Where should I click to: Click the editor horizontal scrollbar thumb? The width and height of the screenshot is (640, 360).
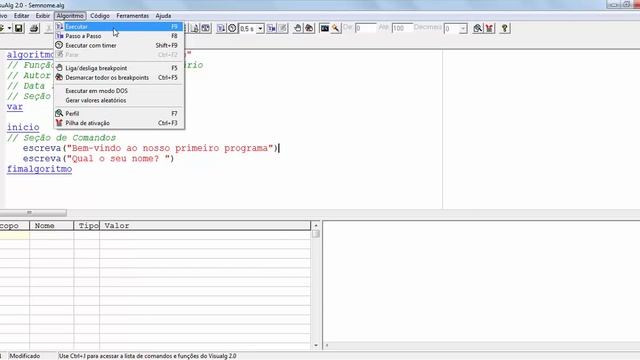pos(33,213)
